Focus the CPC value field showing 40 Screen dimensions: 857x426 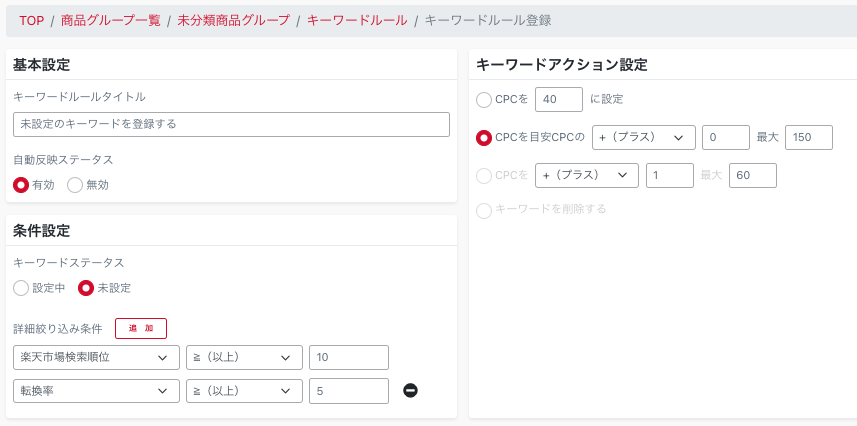[x=559, y=99]
